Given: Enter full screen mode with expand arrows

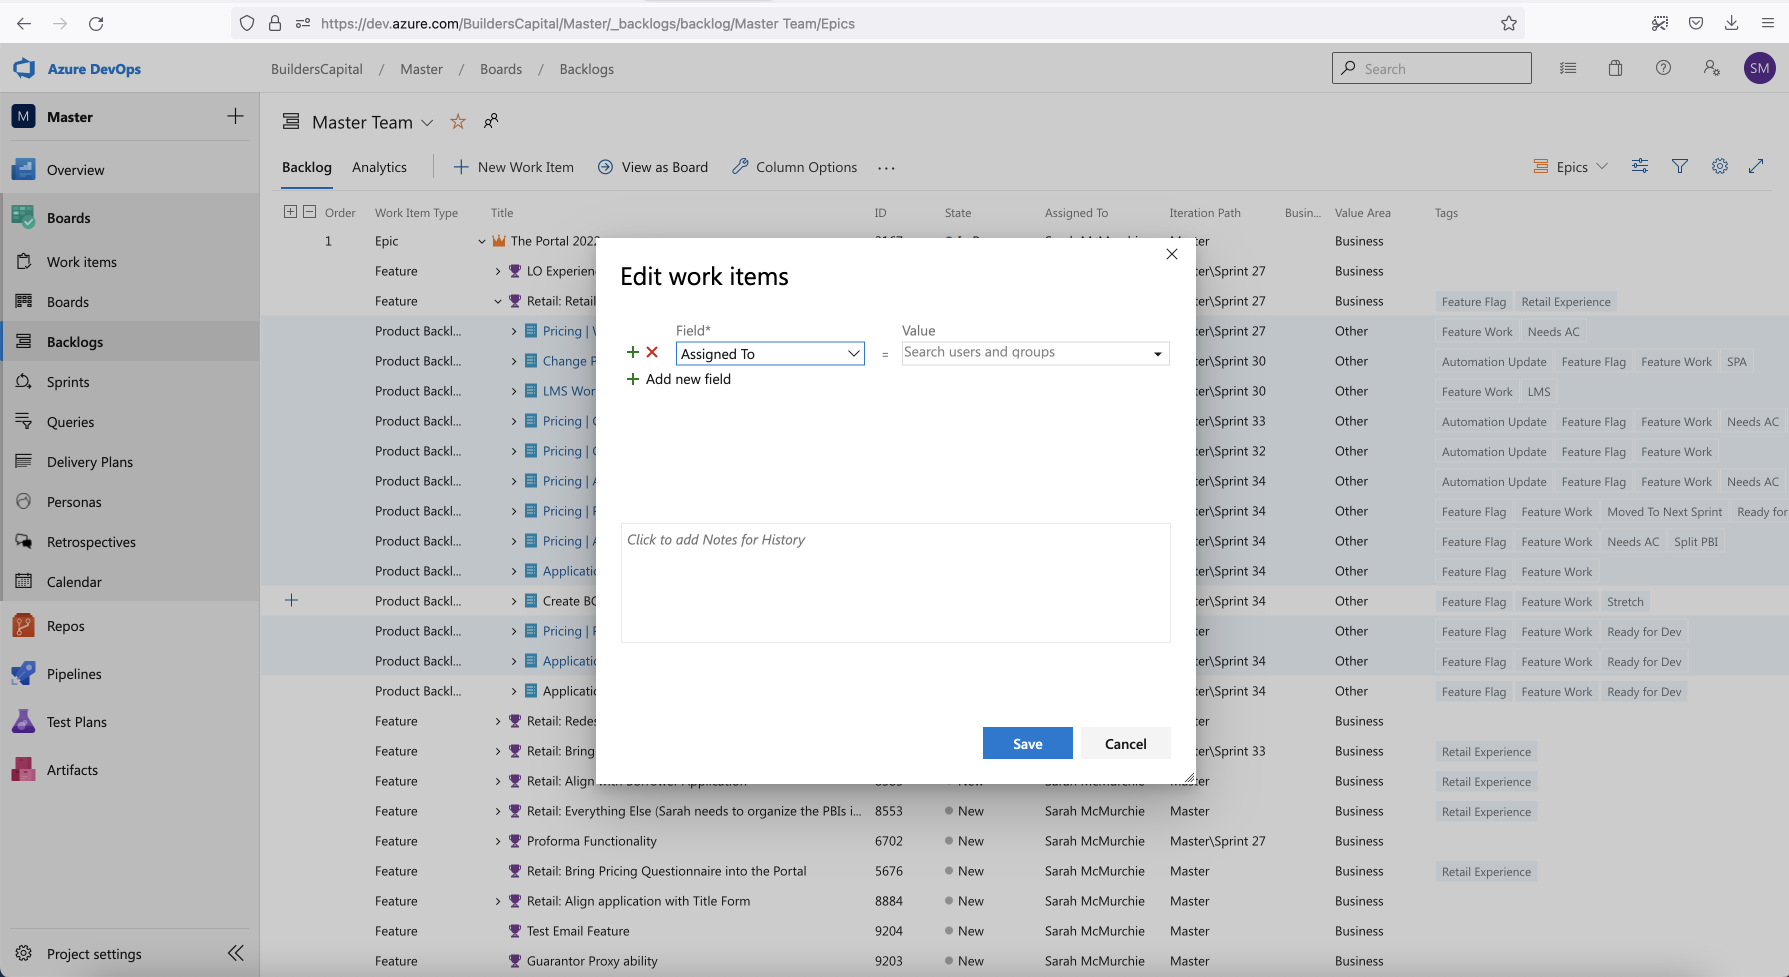Looking at the screenshot, I should [1756, 167].
